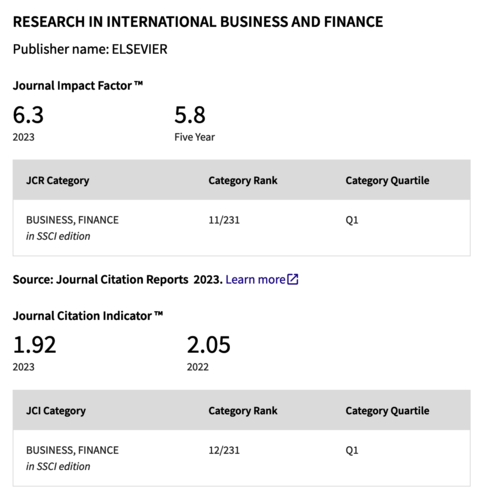This screenshot has width=488, height=500.
Task: Click Q1 quartile in the JCI table
Action: coord(352,450)
